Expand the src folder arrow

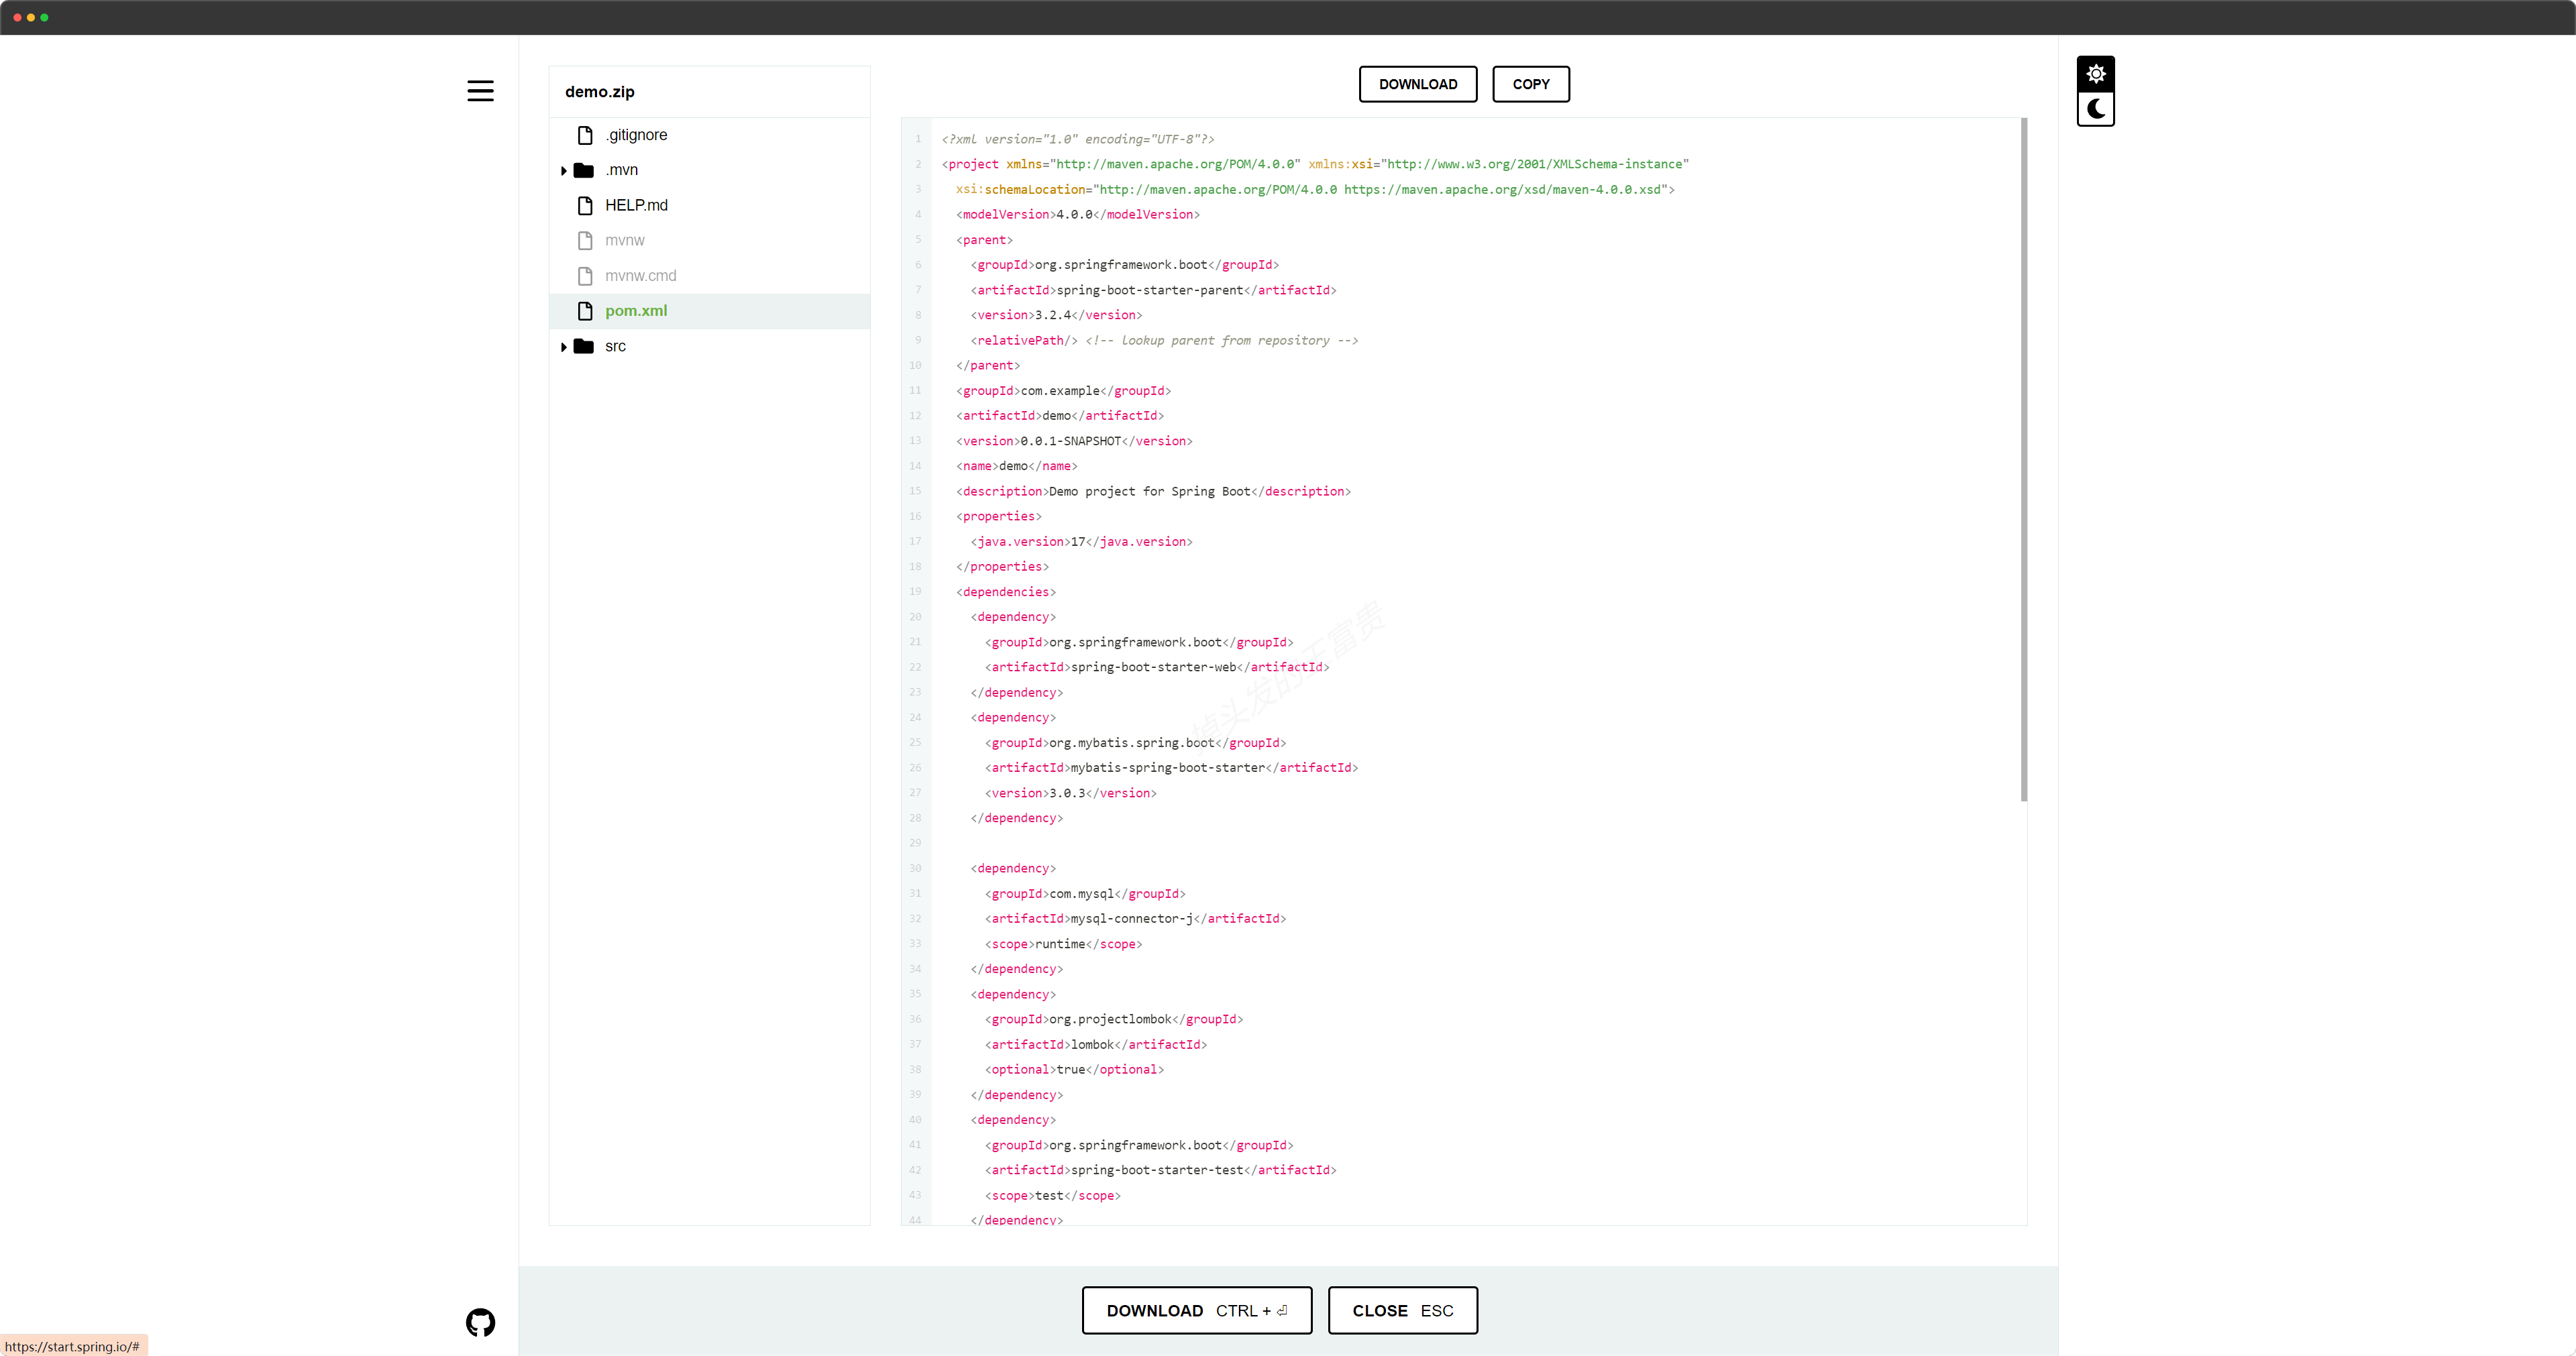[563, 347]
